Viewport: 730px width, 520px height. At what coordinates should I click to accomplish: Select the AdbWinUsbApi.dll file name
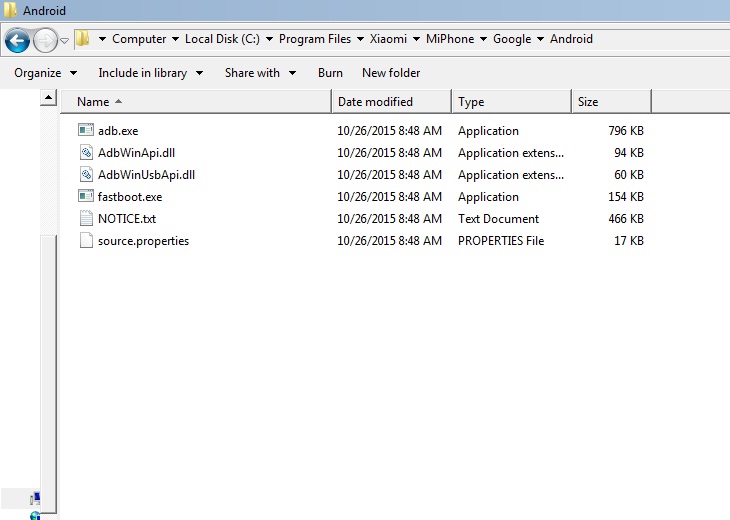click(x=146, y=175)
